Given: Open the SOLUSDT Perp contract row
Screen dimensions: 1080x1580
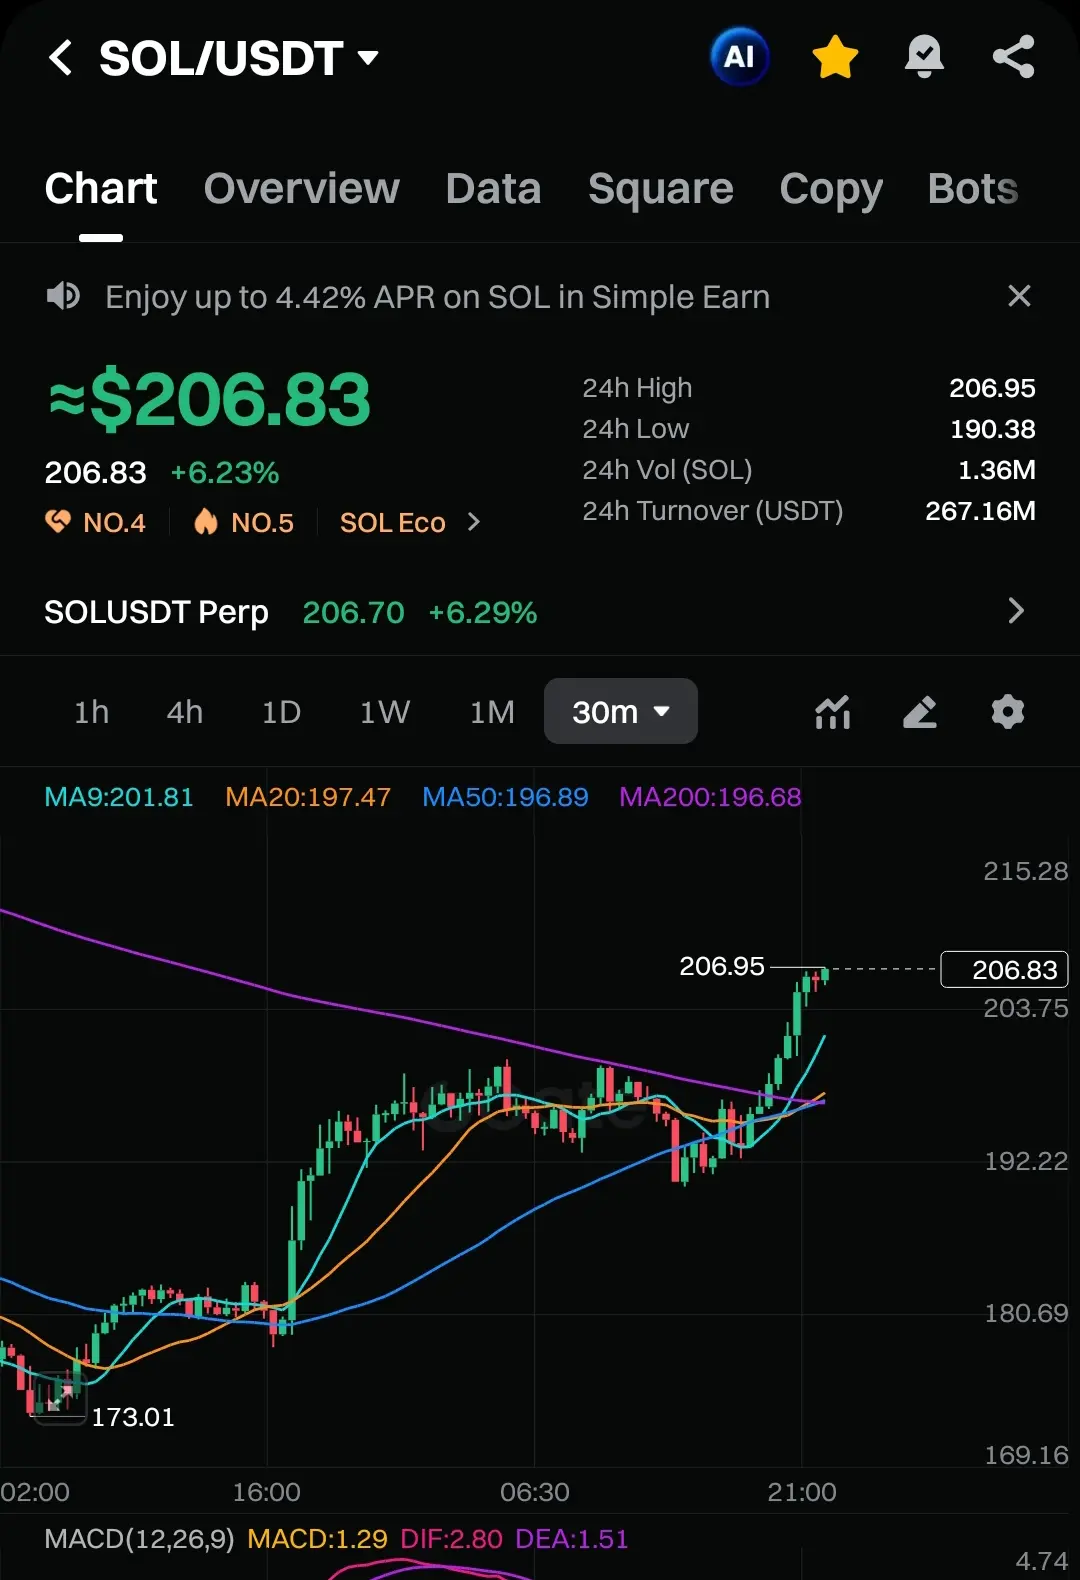Looking at the screenshot, I should 540,611.
